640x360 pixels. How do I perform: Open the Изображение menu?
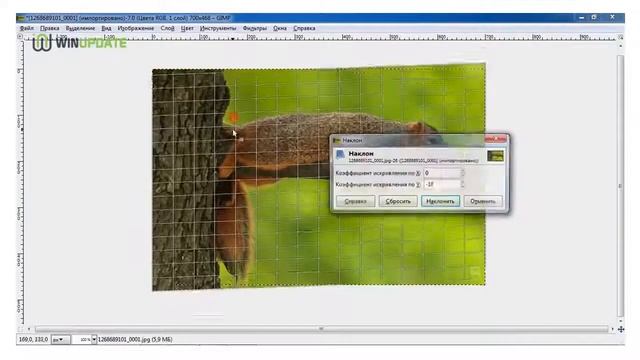click(x=136, y=28)
